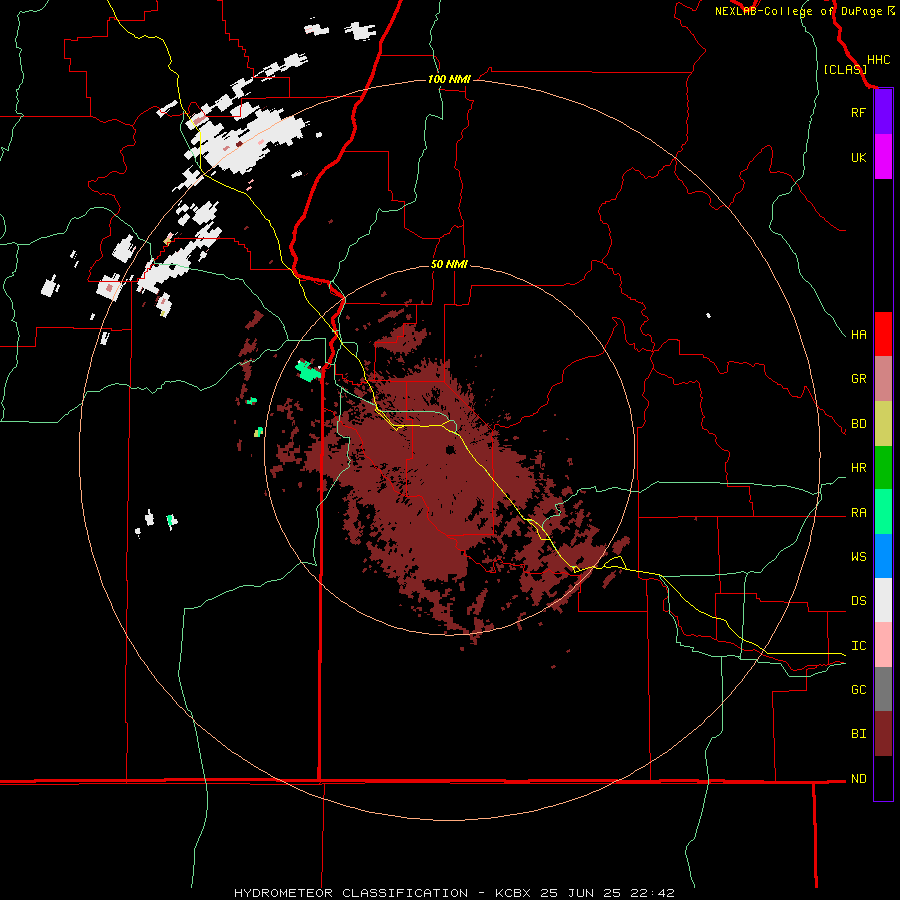Screen dimensions: 900x900
Task: Click the BI legend label
Action: 858,734
